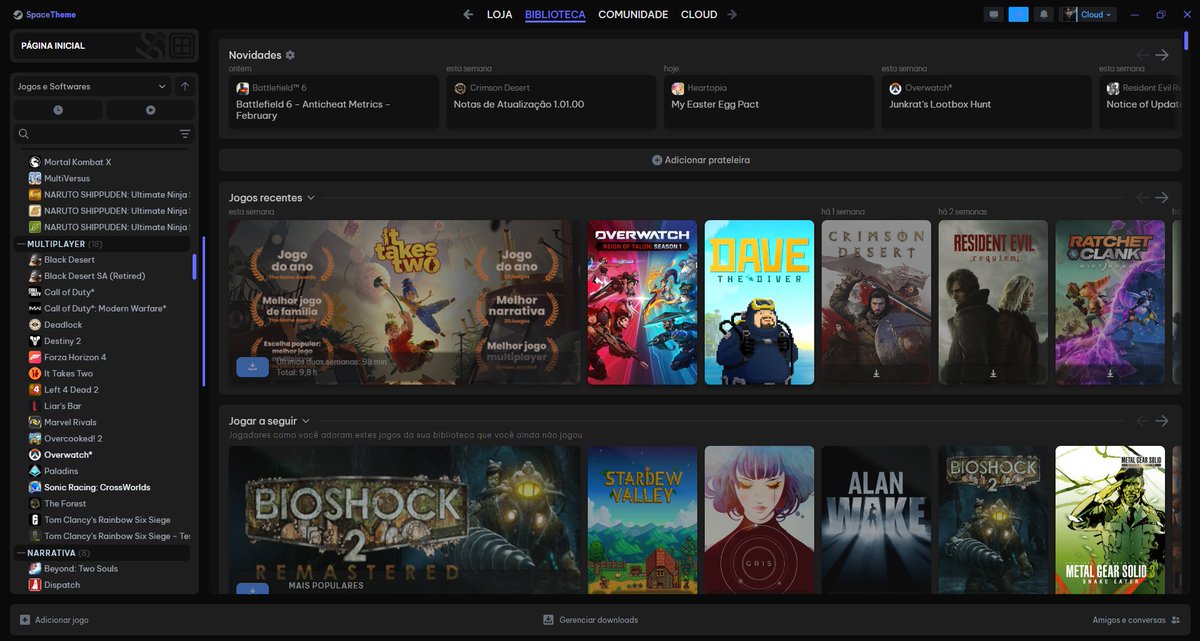Open Battlefield 6 Anticheat Metrics news
Image resolution: width=1200 pixels, height=641 pixels.
click(334, 103)
